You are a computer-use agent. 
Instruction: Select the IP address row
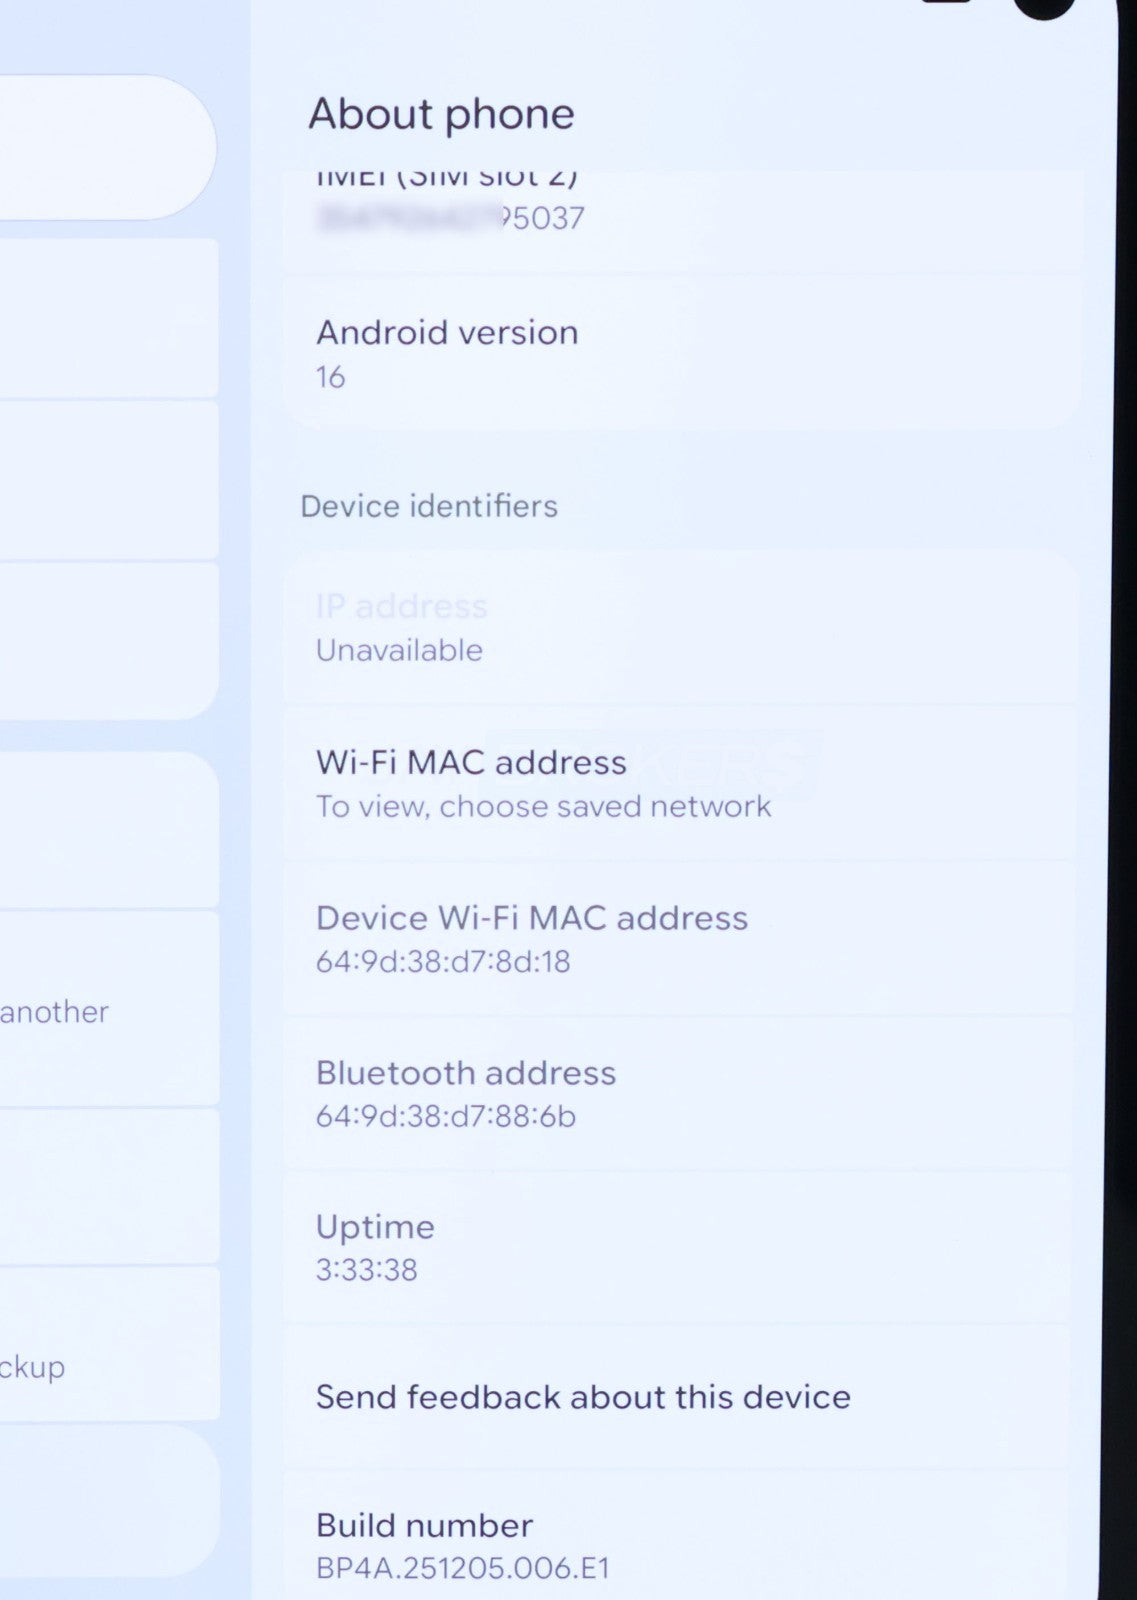680,627
